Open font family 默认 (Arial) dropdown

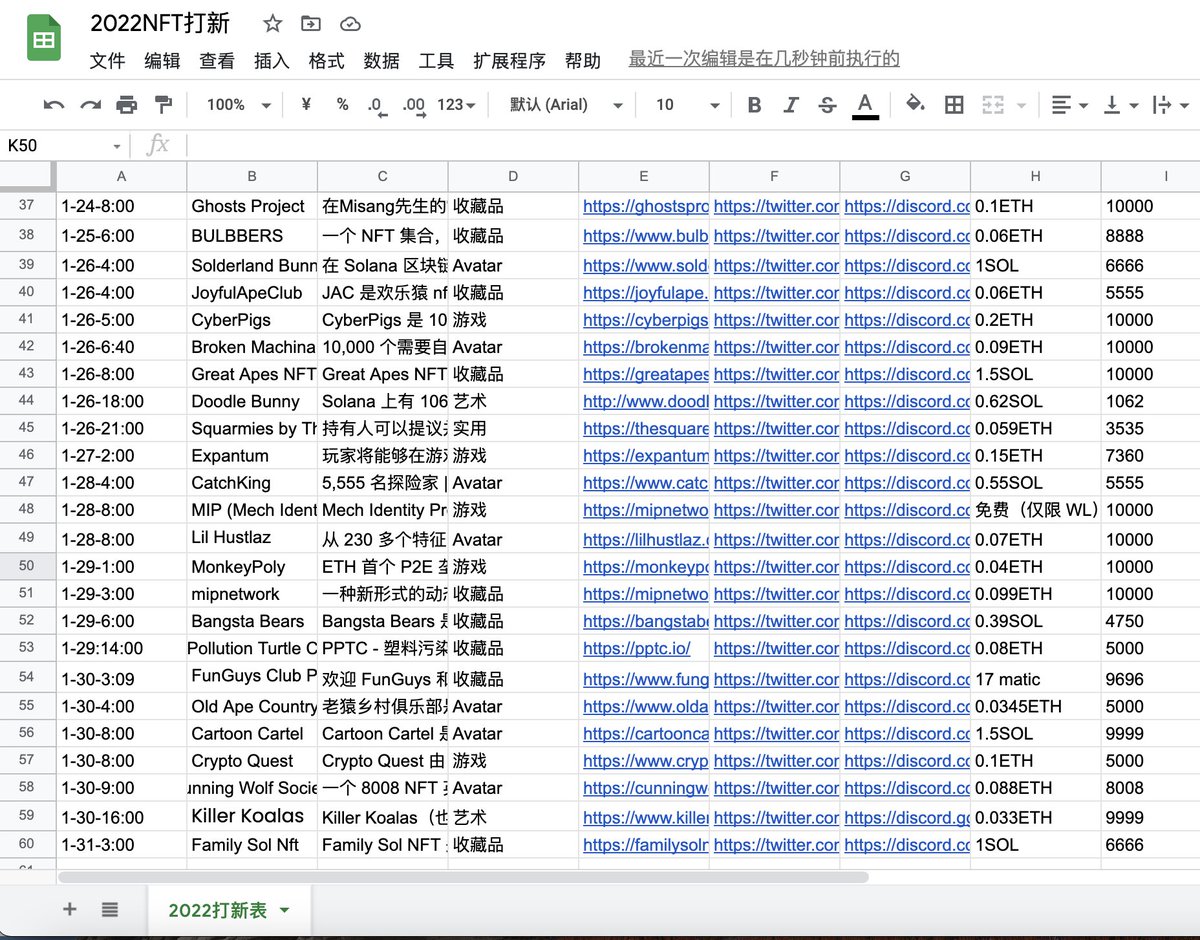tap(566, 105)
